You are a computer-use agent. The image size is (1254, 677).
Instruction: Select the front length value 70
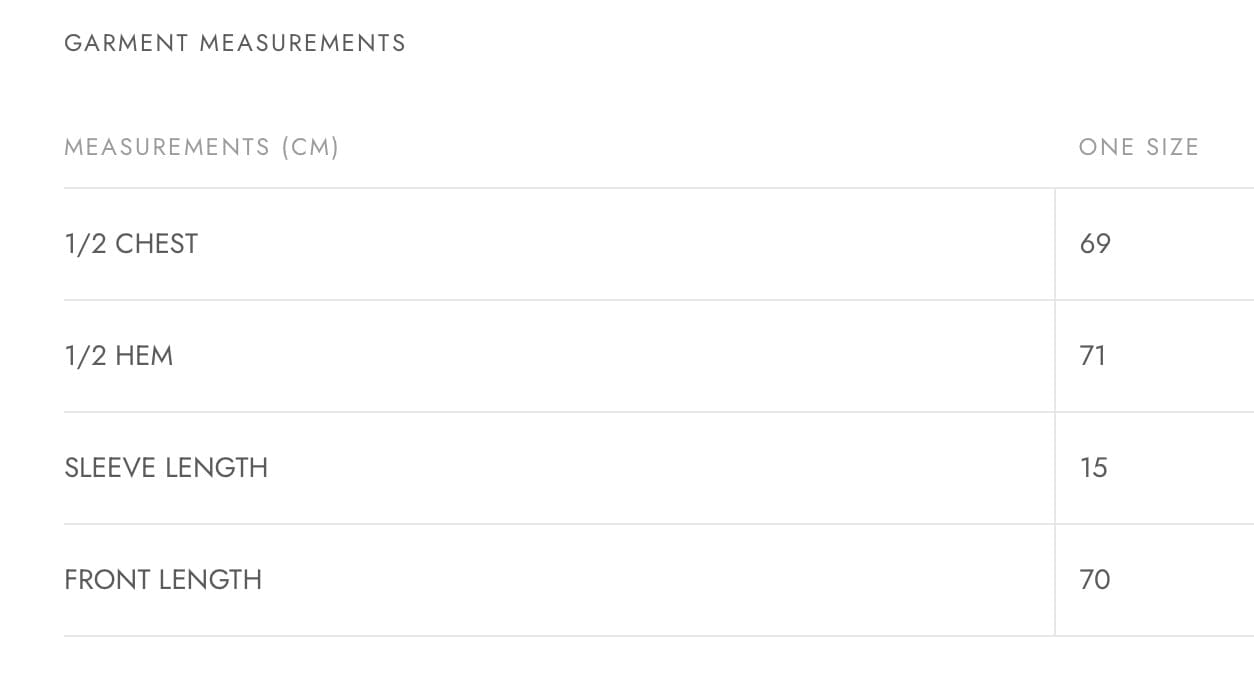pos(1095,580)
